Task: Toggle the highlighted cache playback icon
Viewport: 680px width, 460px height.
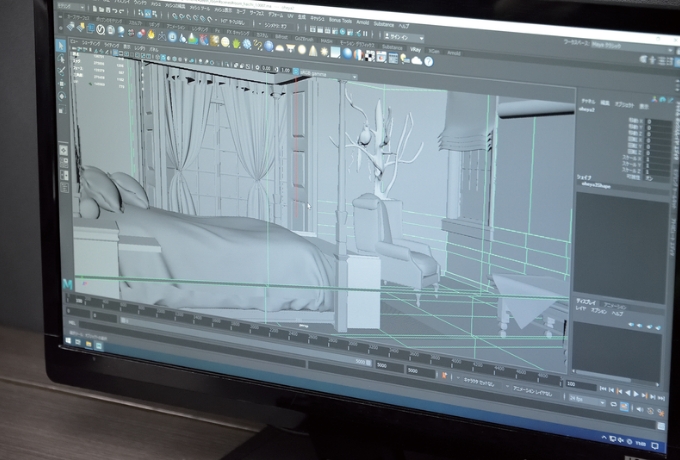Action: pyautogui.click(x=624, y=407)
